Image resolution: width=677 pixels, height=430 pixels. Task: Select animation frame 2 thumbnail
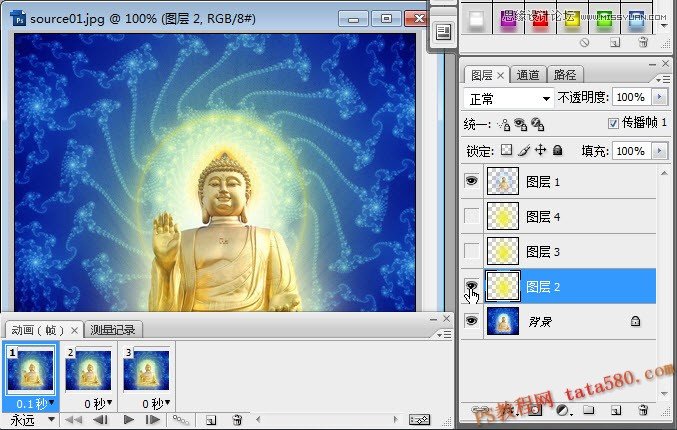tap(89, 370)
